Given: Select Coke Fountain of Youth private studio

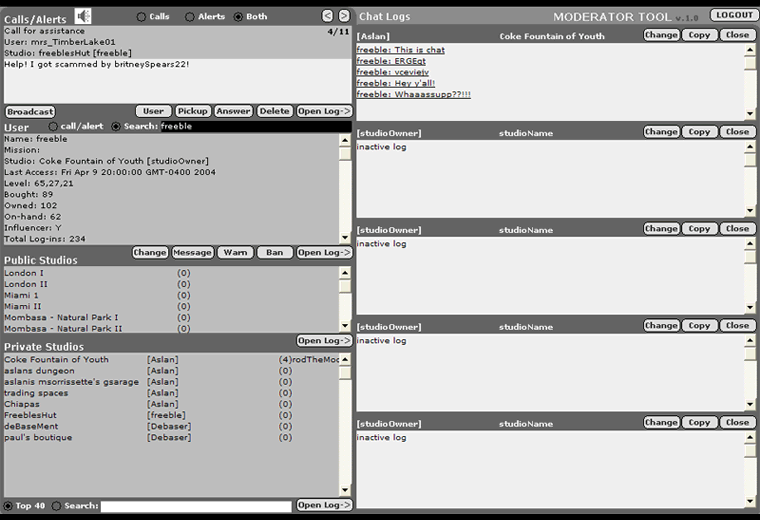Looking at the screenshot, I should (x=171, y=360).
